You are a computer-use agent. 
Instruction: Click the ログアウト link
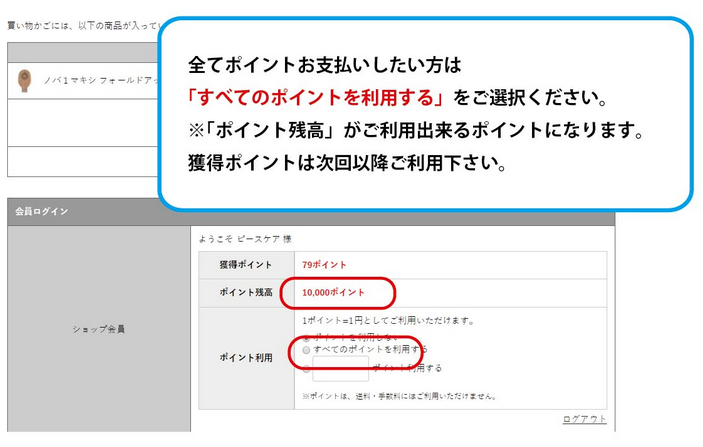[584, 419]
